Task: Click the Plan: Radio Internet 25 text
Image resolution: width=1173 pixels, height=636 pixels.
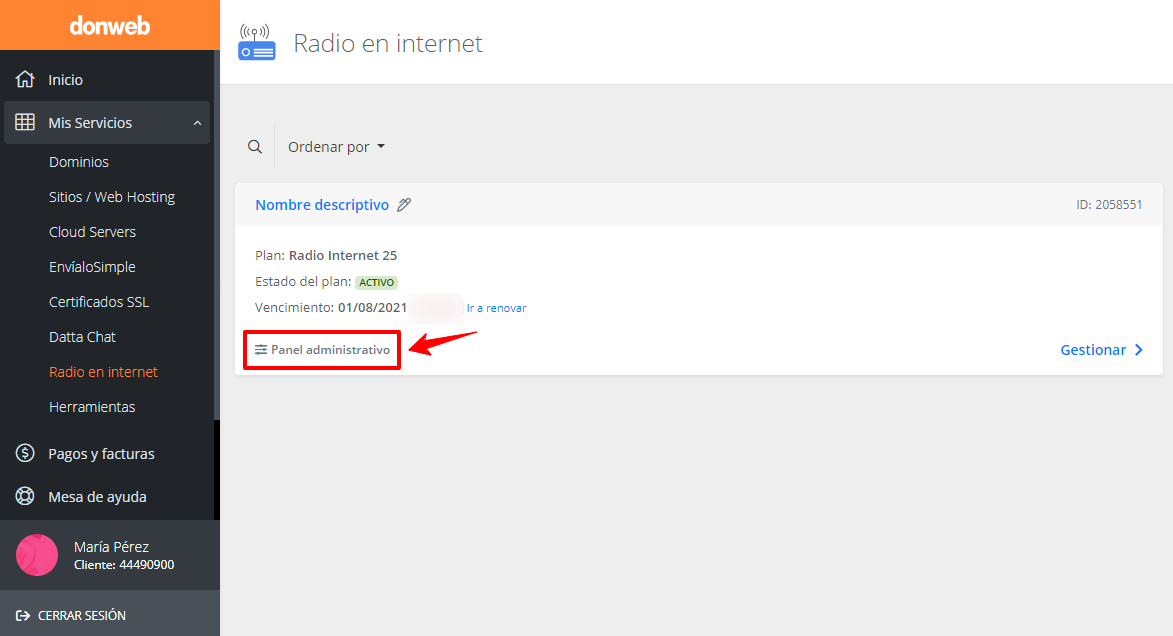Action: (x=326, y=255)
